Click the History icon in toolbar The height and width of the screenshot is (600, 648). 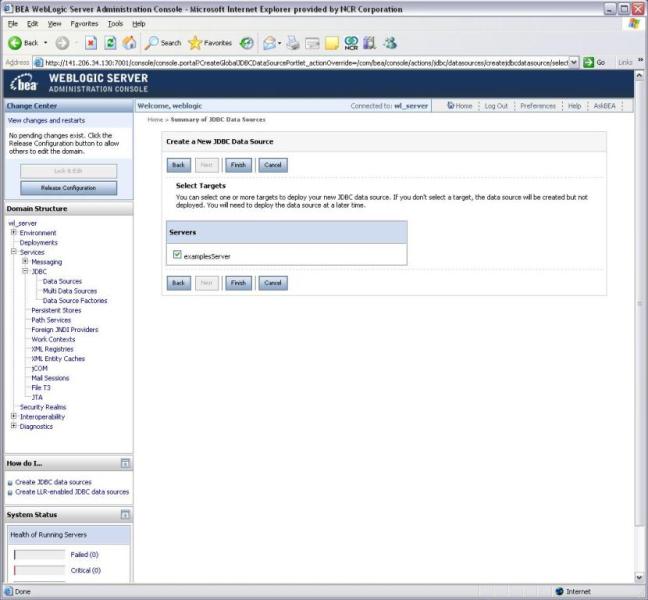point(247,43)
